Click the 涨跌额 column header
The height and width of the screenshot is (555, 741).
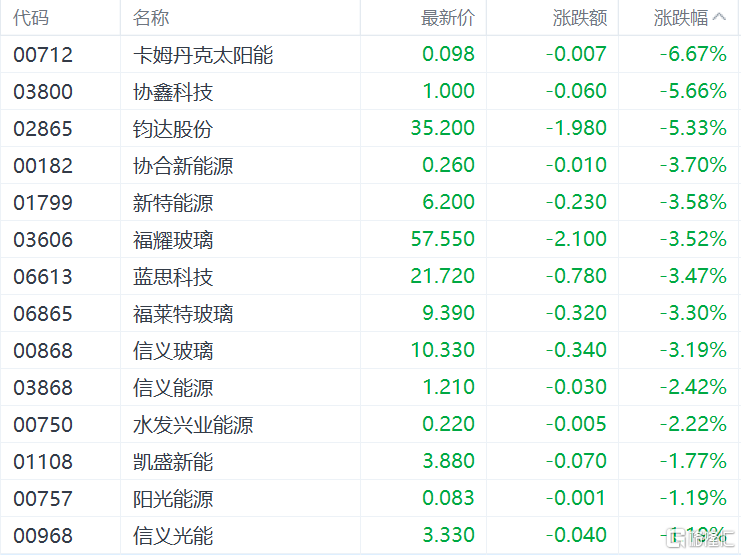pos(579,17)
